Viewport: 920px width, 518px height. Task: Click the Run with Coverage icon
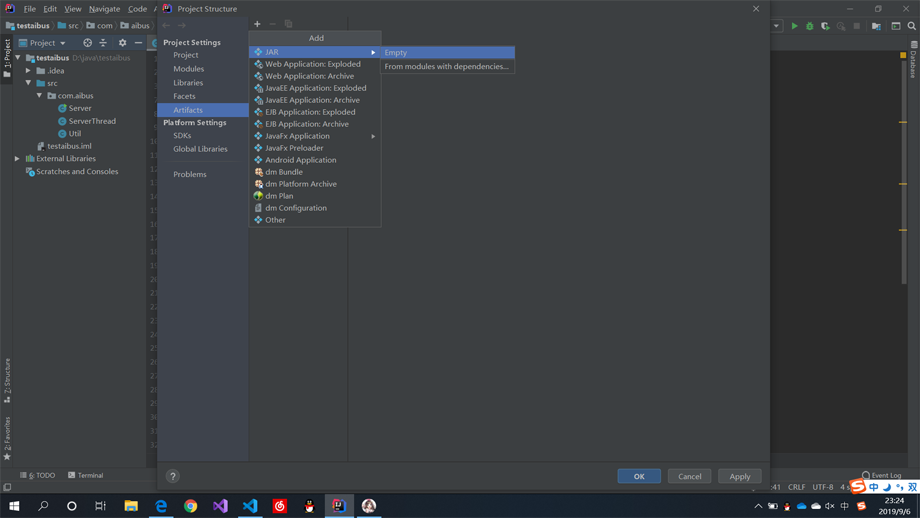click(825, 26)
